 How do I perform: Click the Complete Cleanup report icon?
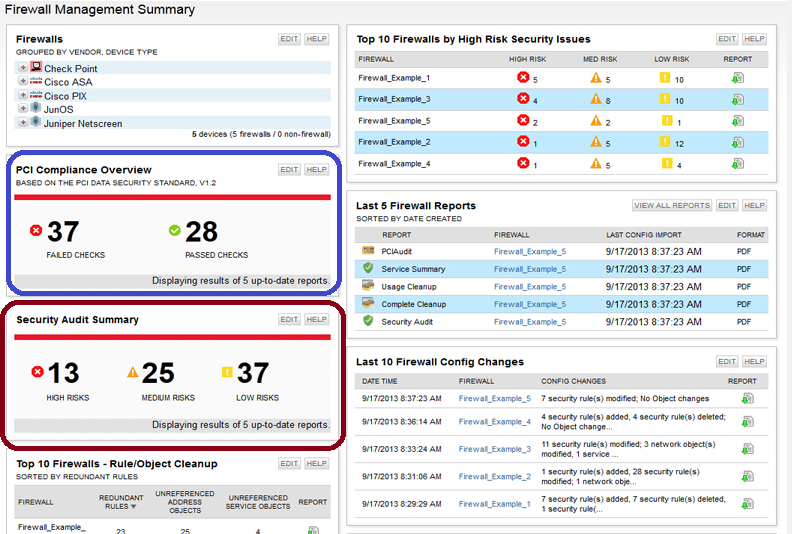[368, 303]
